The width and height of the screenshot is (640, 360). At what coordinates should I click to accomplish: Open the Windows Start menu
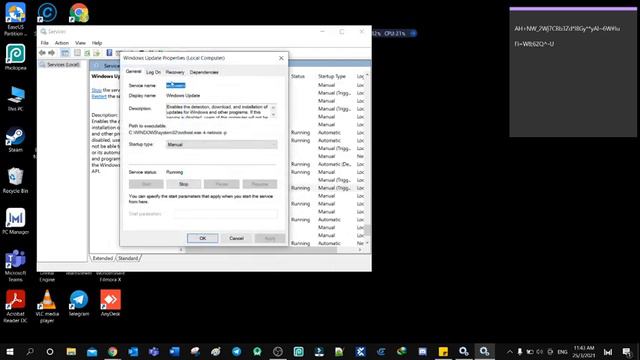pyautogui.click(x=10, y=351)
